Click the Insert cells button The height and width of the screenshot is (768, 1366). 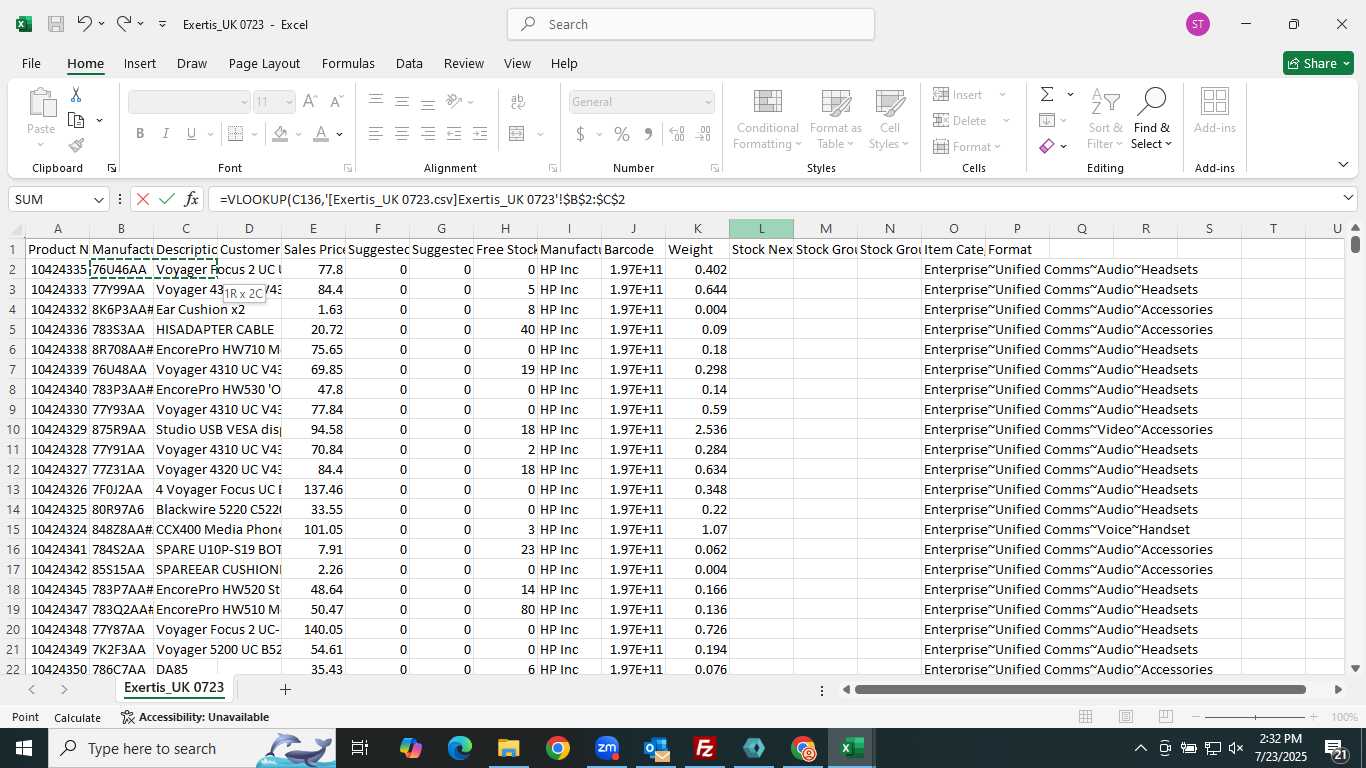(969, 95)
